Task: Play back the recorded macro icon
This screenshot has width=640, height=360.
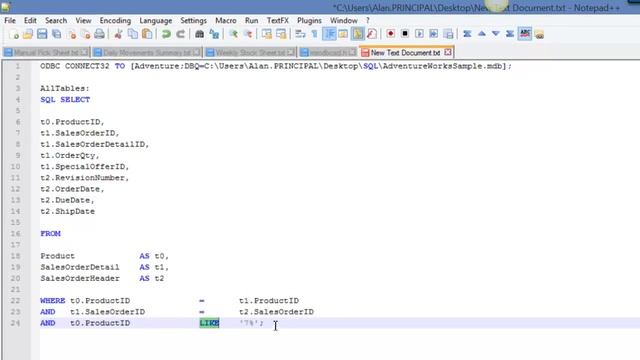Action: coord(419,34)
